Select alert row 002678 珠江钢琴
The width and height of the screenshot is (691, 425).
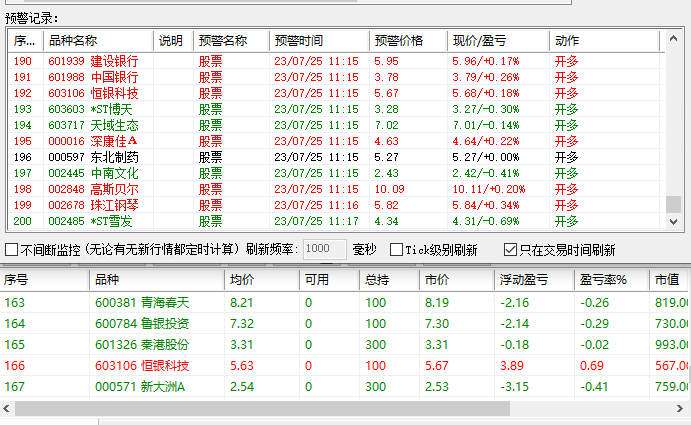click(x=336, y=205)
